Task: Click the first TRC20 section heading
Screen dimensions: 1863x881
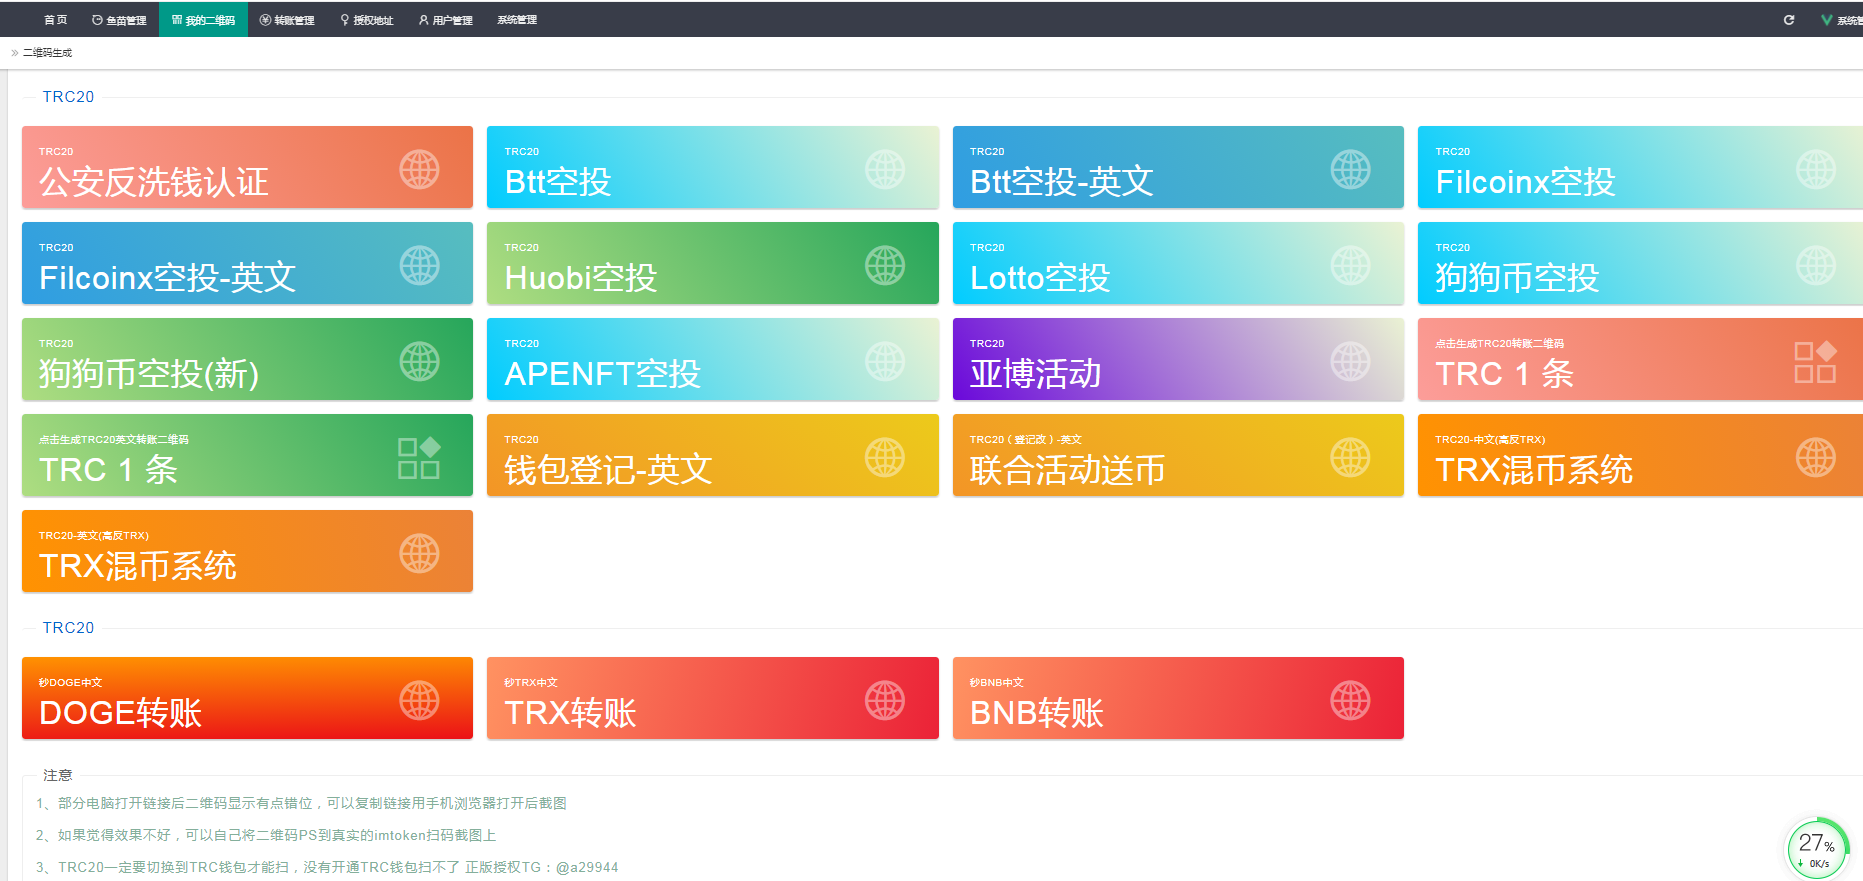Action: pyautogui.click(x=68, y=97)
